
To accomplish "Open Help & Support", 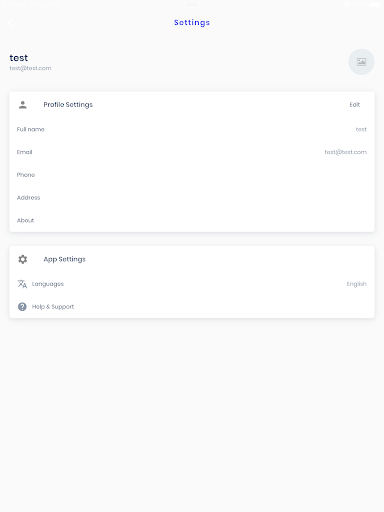I will point(192,307).
